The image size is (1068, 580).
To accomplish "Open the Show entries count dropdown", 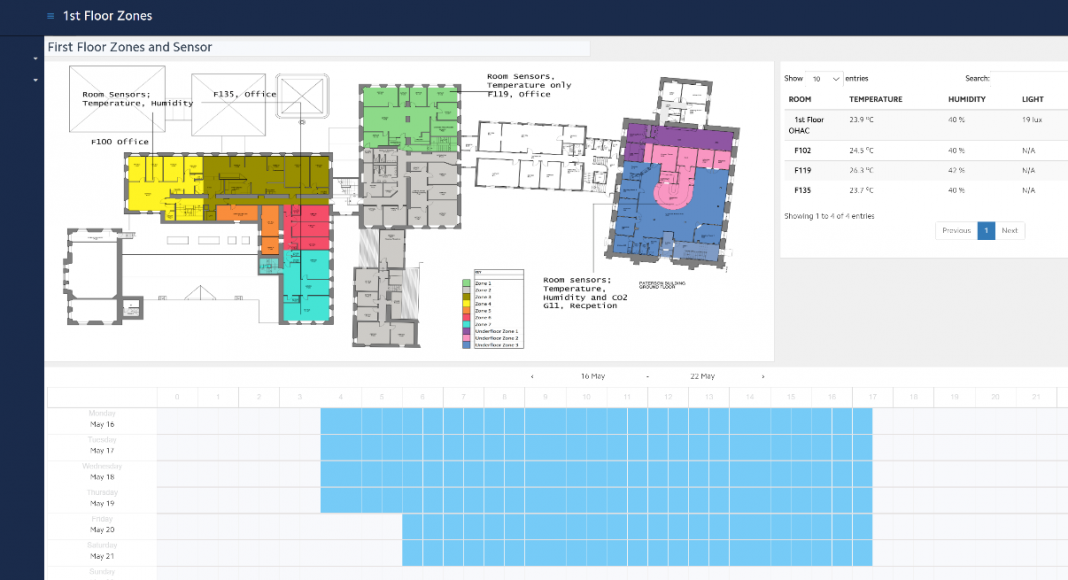I will click(x=825, y=78).
